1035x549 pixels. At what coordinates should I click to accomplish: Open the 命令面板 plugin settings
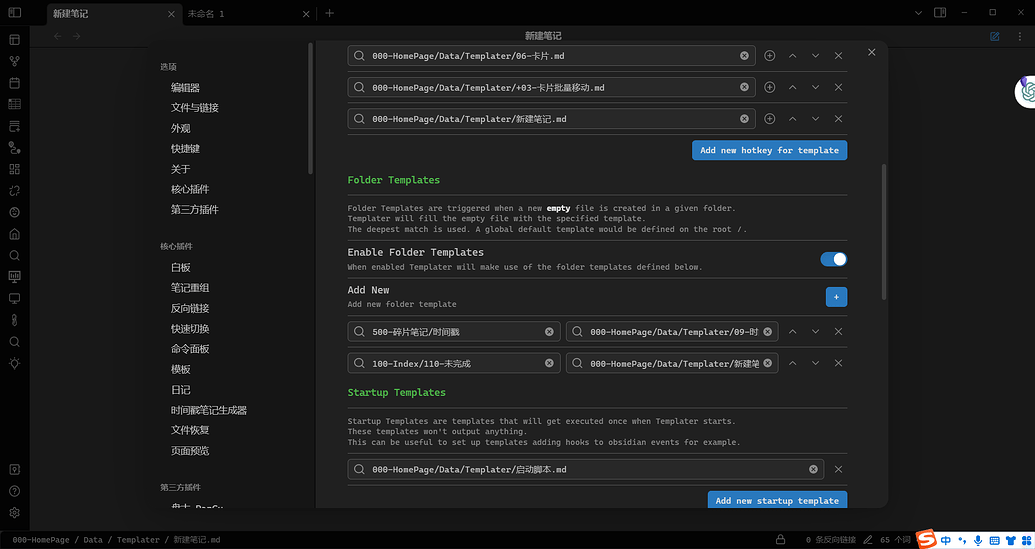point(190,349)
